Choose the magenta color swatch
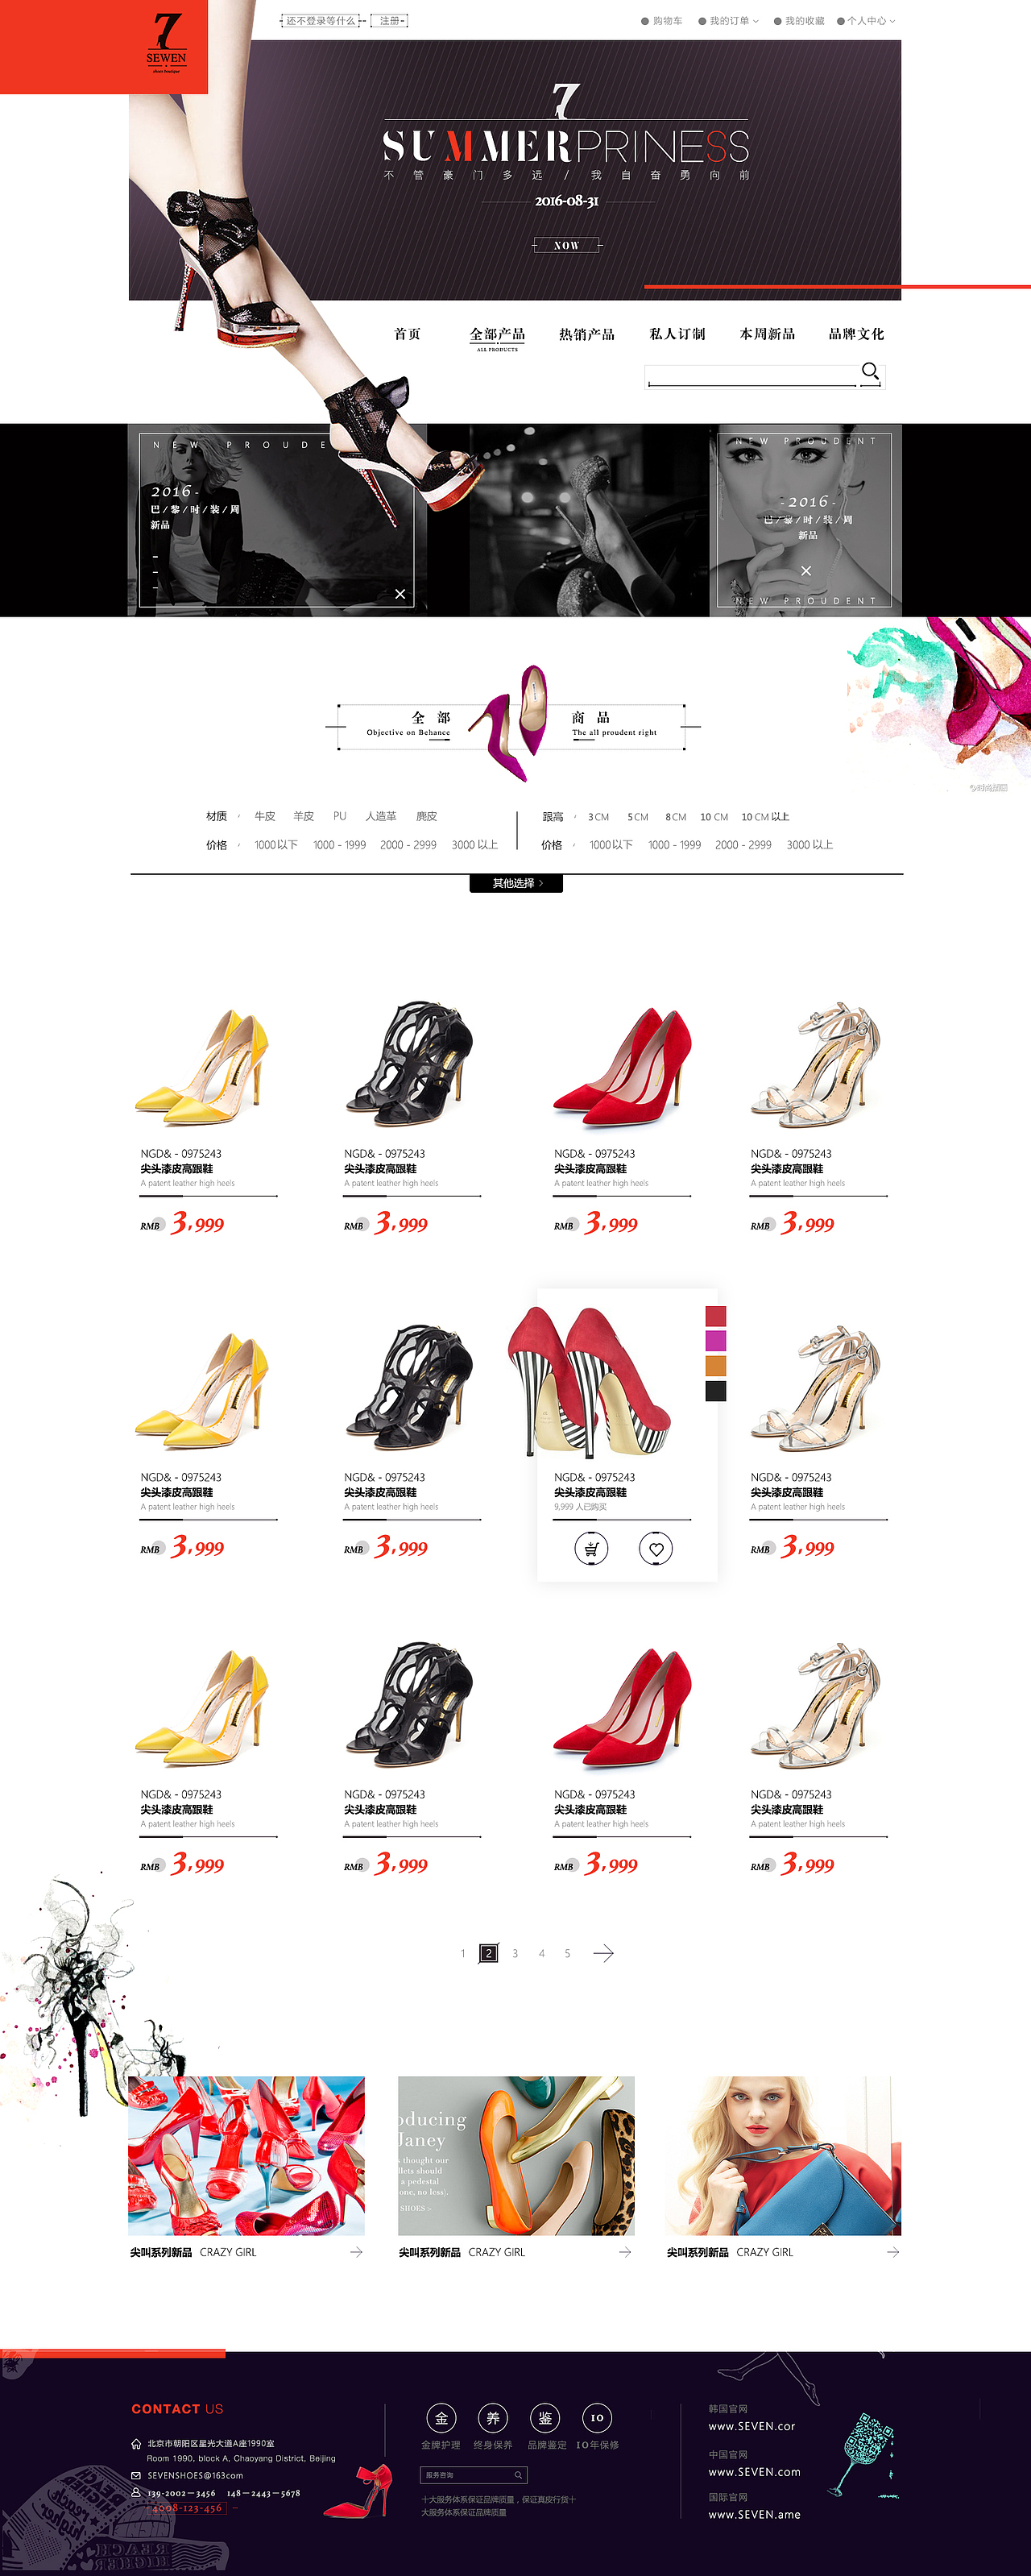The width and height of the screenshot is (1031, 2576). (x=716, y=1341)
